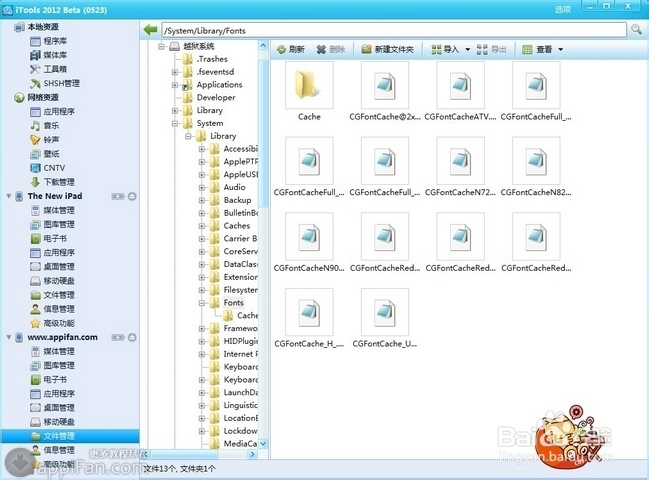Click the 查看 view button
The width and height of the screenshot is (649, 480).
pos(537,49)
